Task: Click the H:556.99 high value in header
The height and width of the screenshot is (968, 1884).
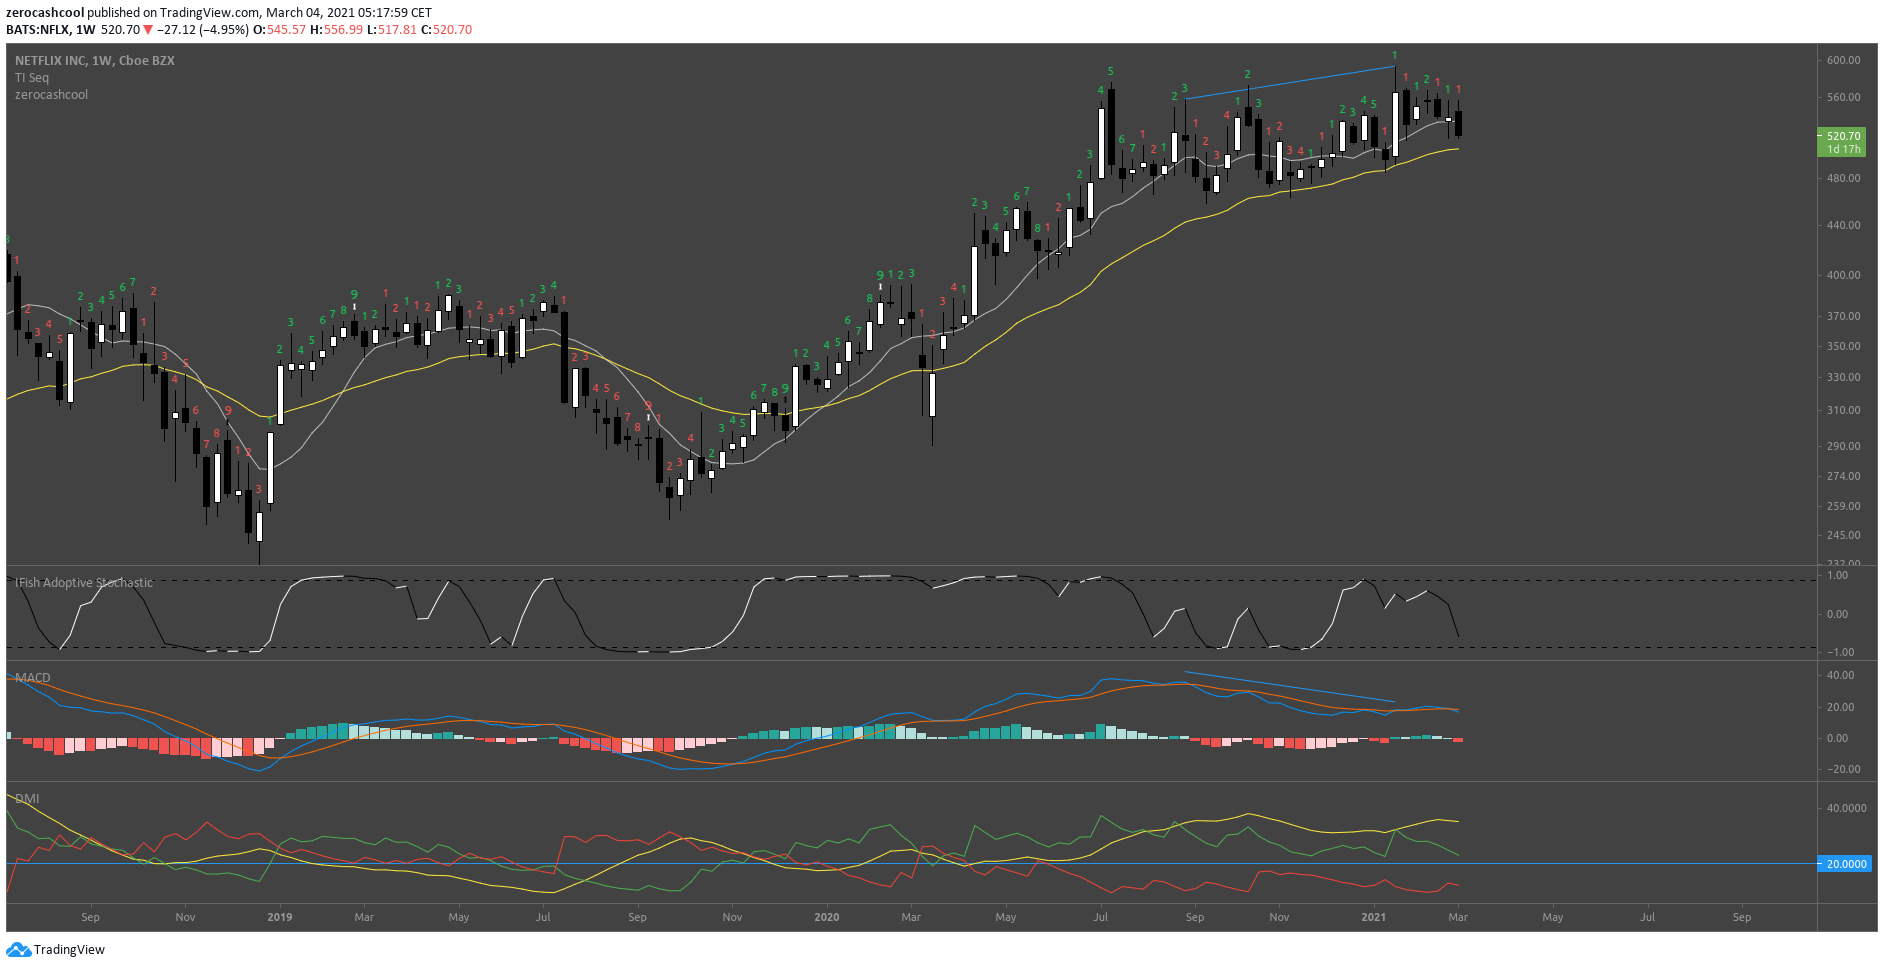Action: coord(336,30)
